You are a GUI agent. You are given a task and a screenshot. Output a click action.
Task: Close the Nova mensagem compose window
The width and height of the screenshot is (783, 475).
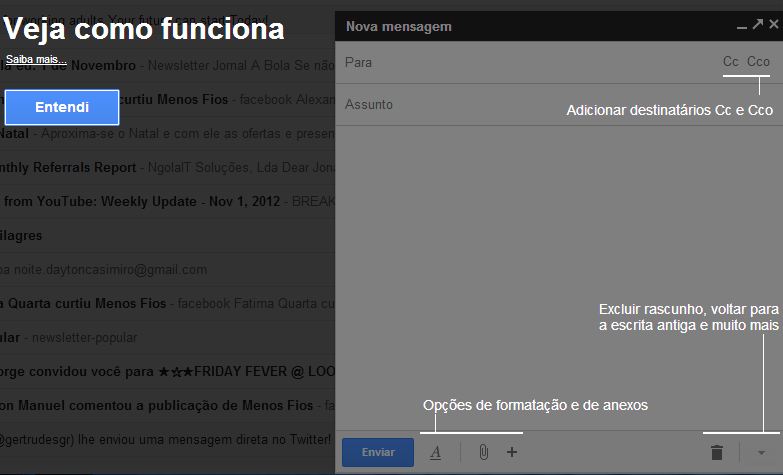(x=773, y=26)
